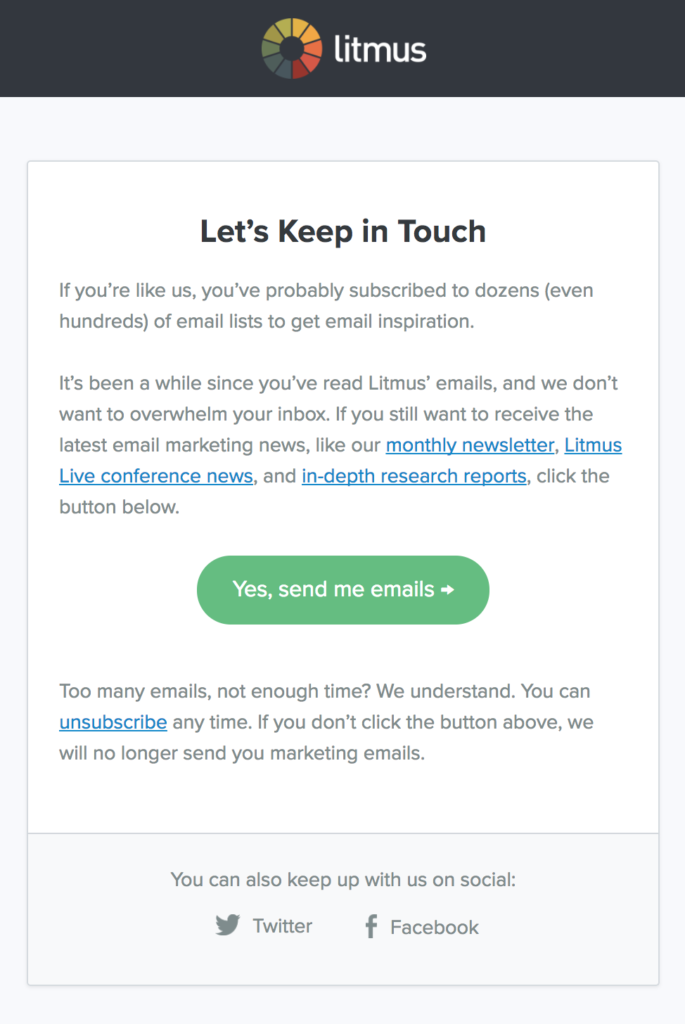Open the Facebook text link
The image size is (685, 1024).
(434, 927)
